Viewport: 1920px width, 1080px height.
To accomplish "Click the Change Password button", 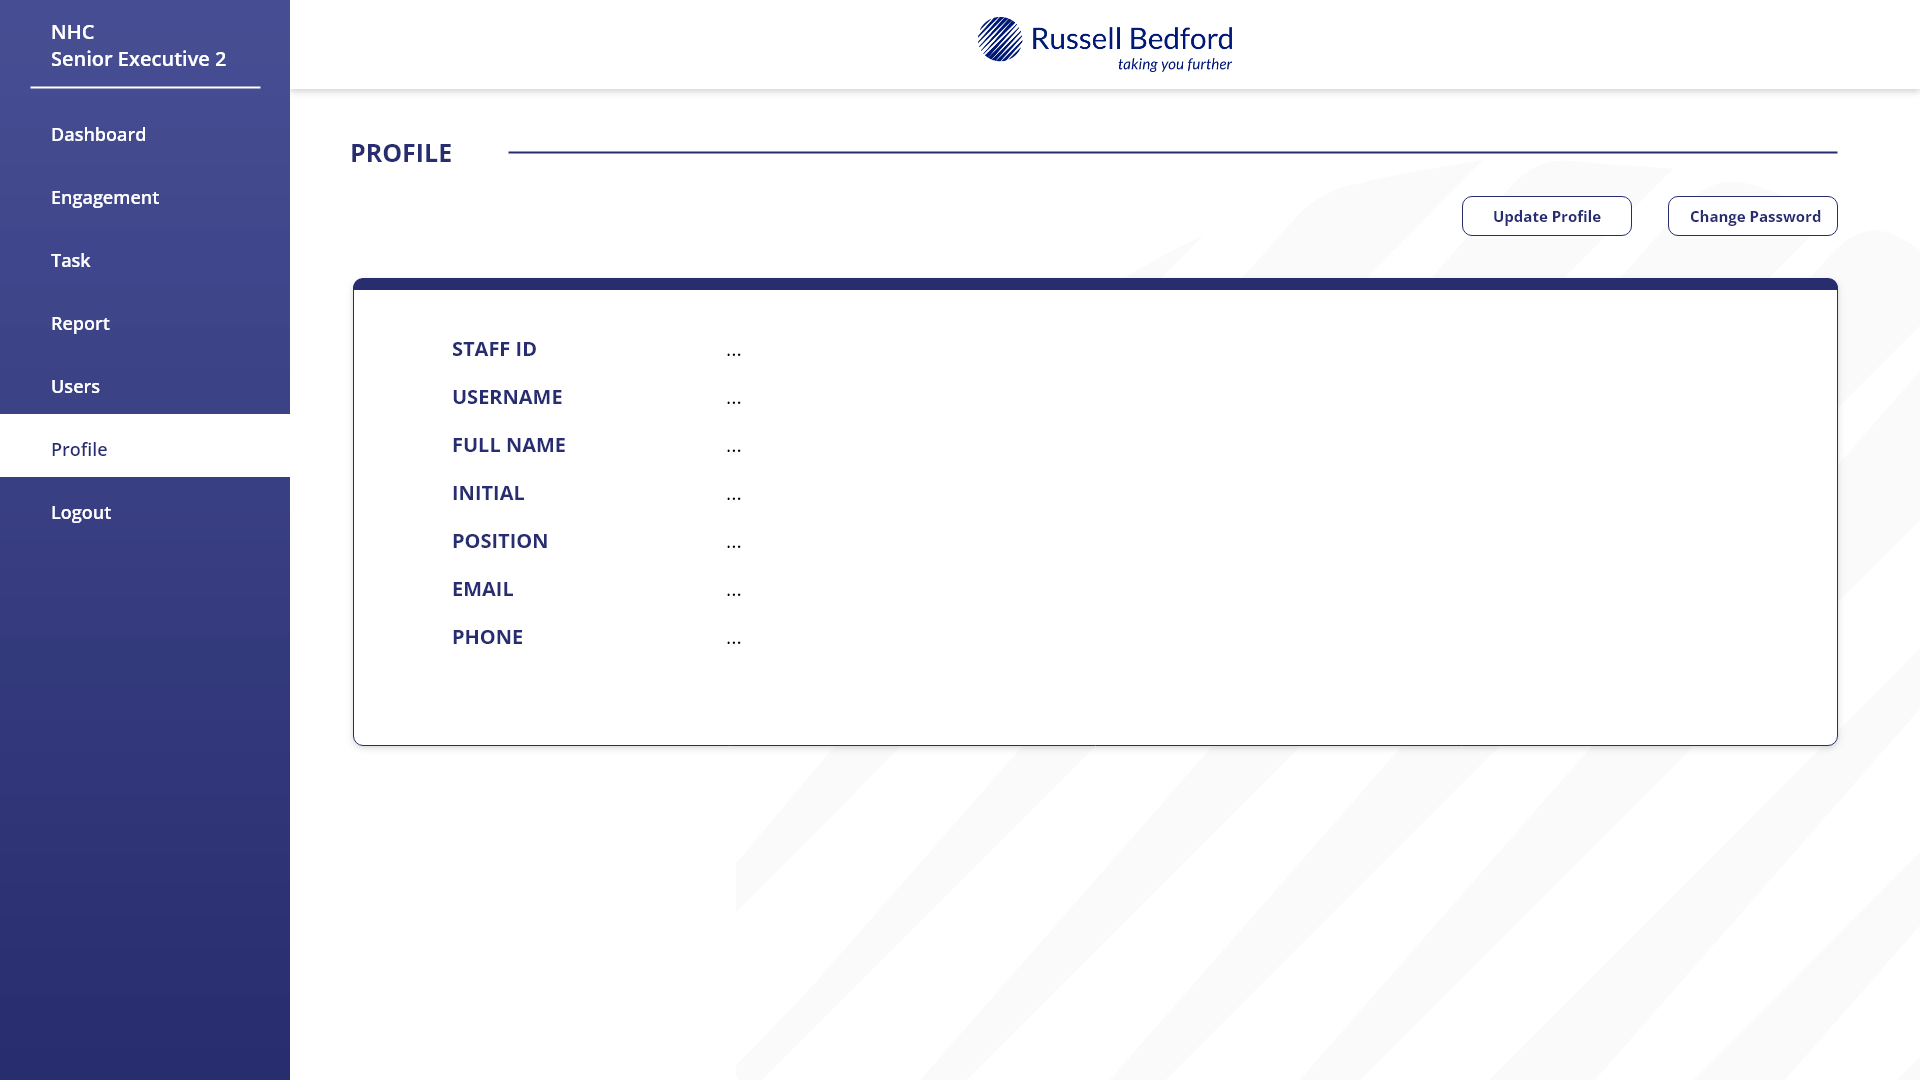I will [1752, 216].
